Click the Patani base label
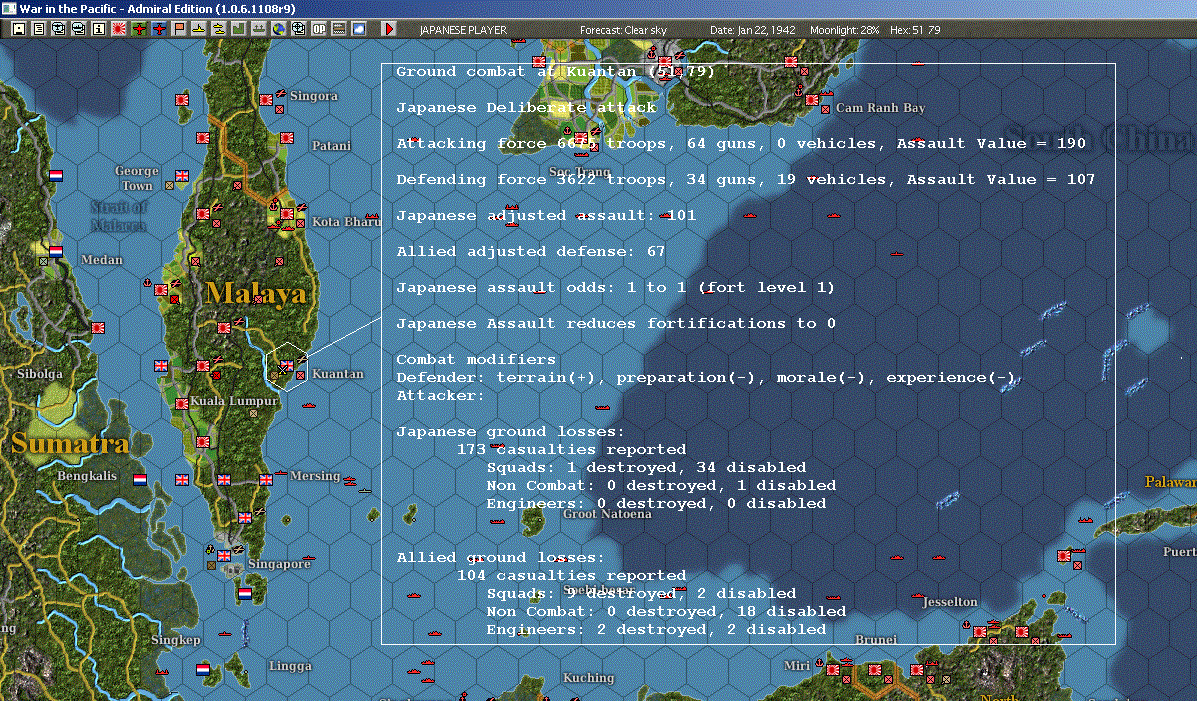 click(x=331, y=145)
